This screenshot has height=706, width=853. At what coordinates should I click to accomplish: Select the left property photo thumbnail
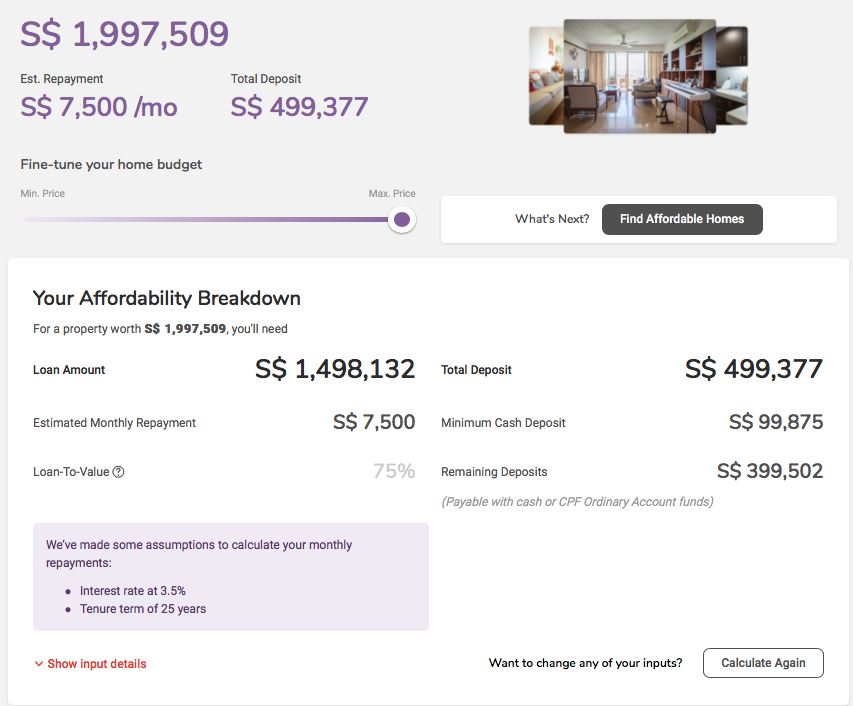tap(546, 76)
